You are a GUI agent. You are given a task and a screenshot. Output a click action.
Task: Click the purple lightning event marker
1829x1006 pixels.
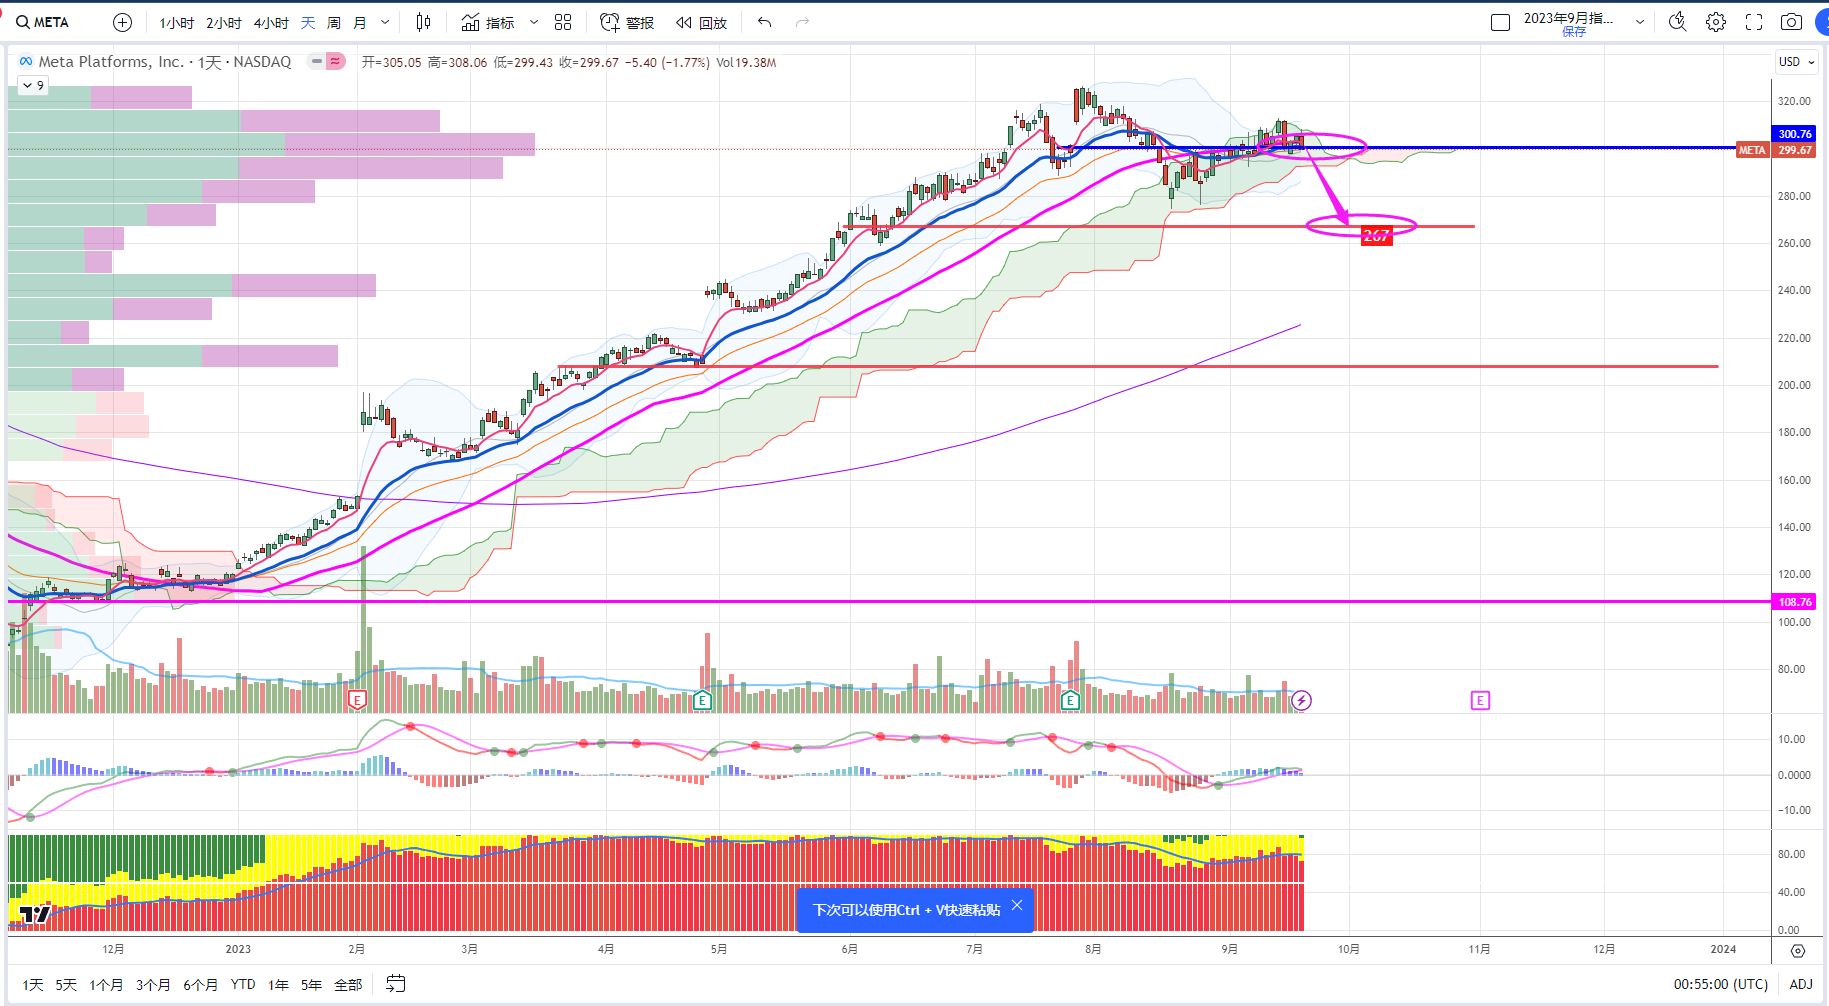(x=1301, y=700)
